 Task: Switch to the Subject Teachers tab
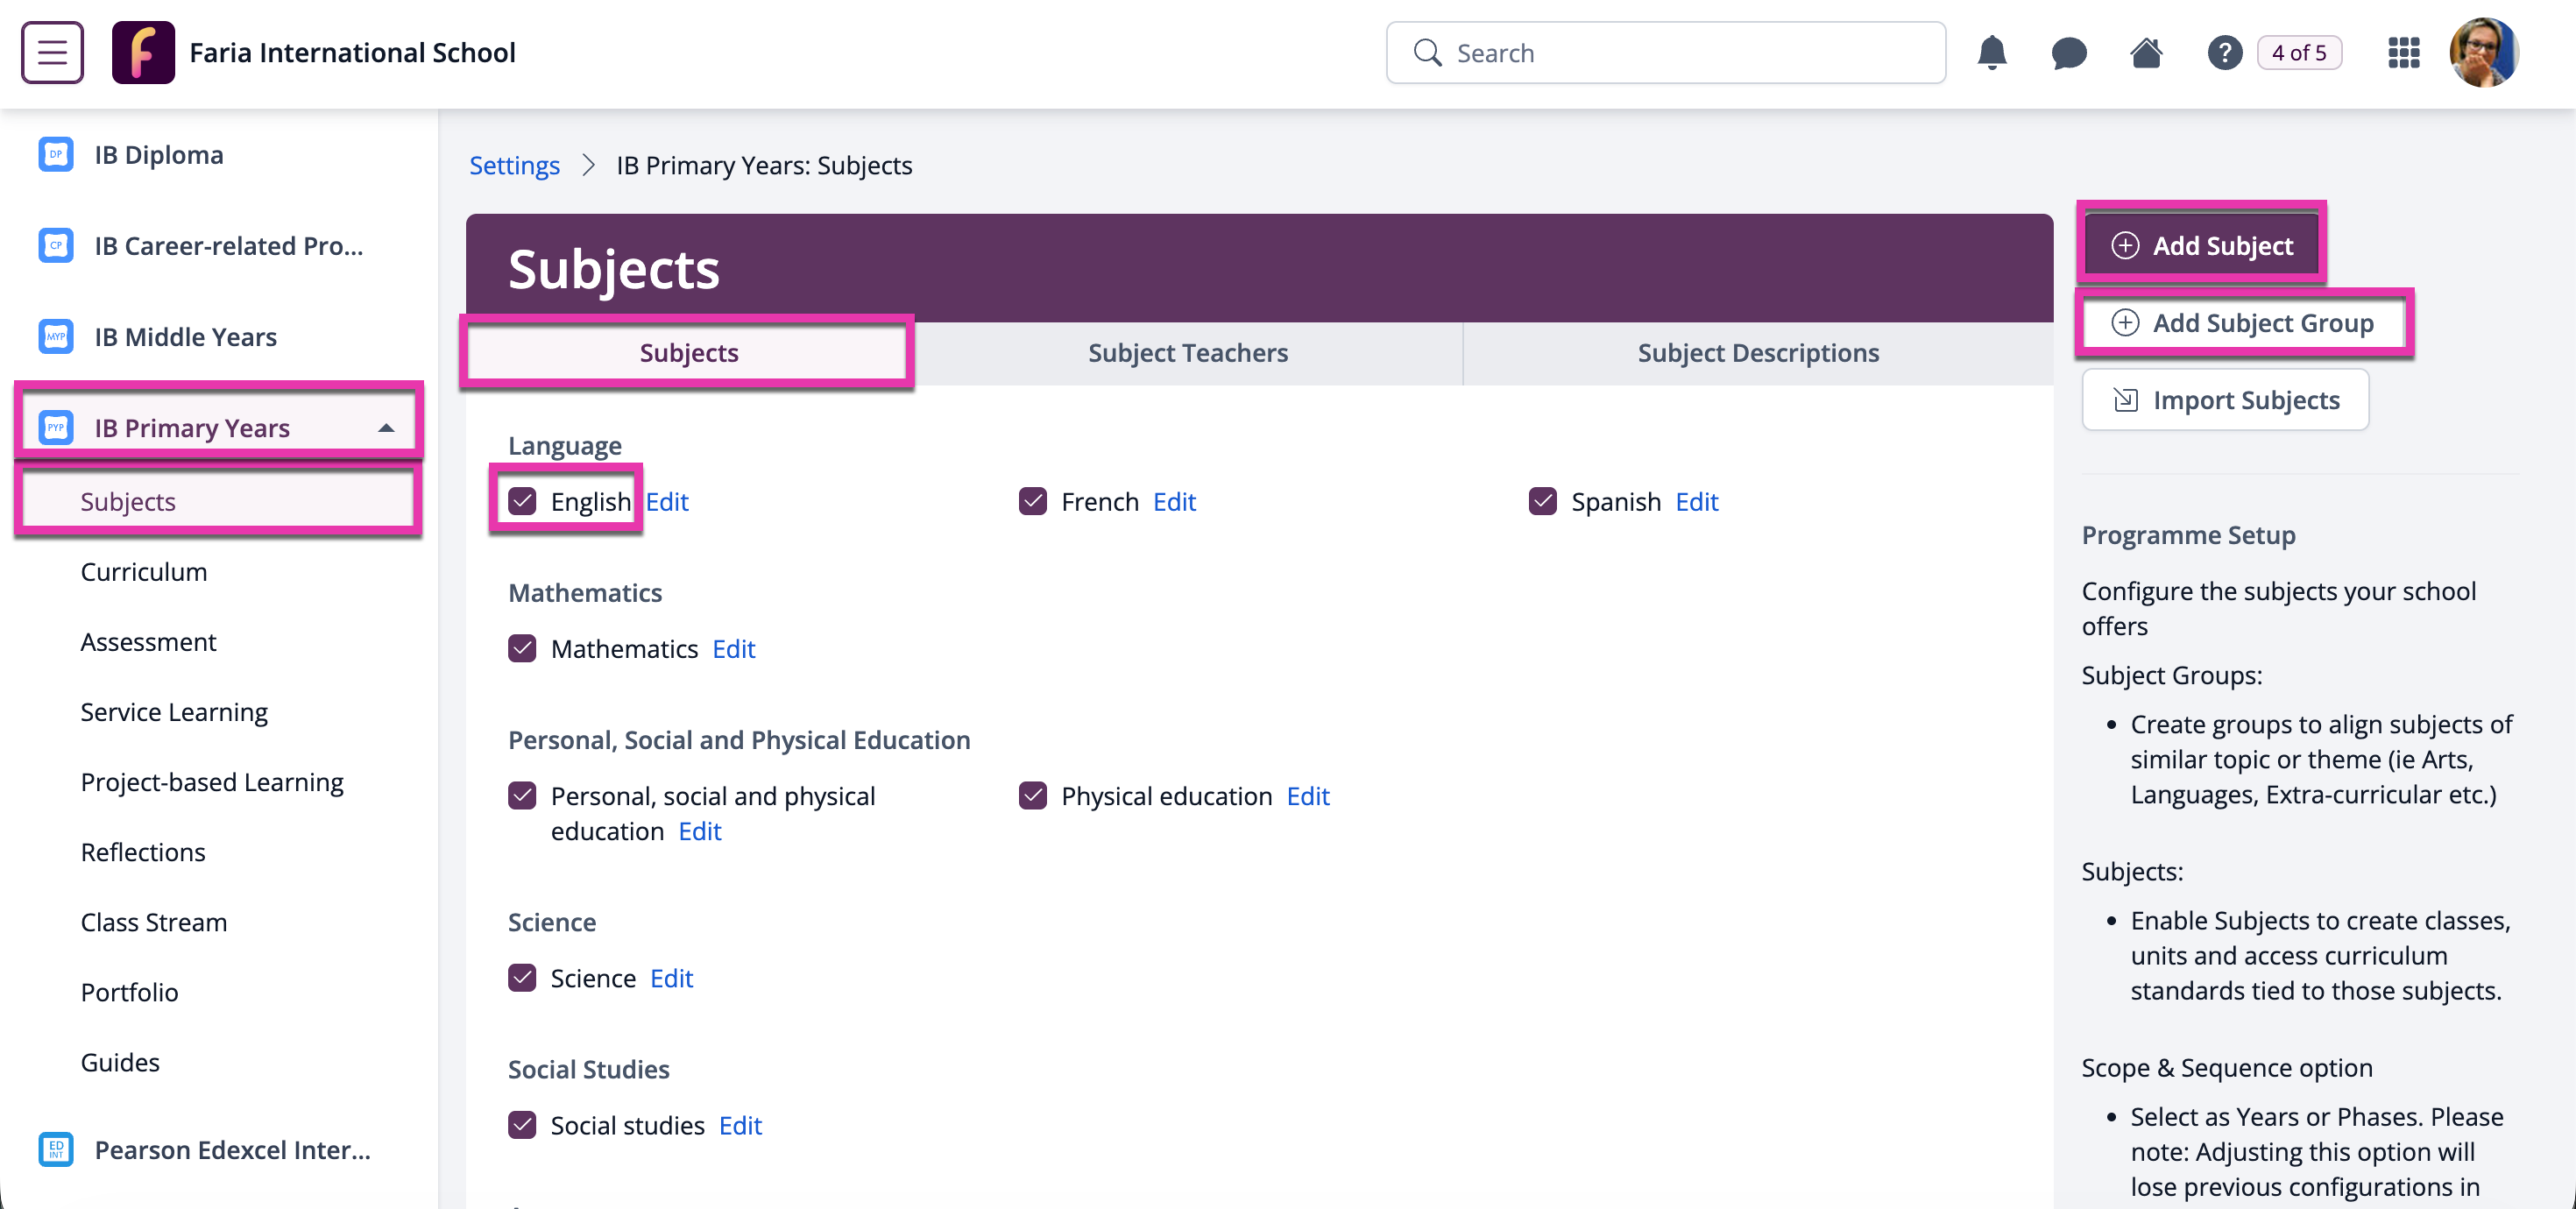click(1188, 353)
